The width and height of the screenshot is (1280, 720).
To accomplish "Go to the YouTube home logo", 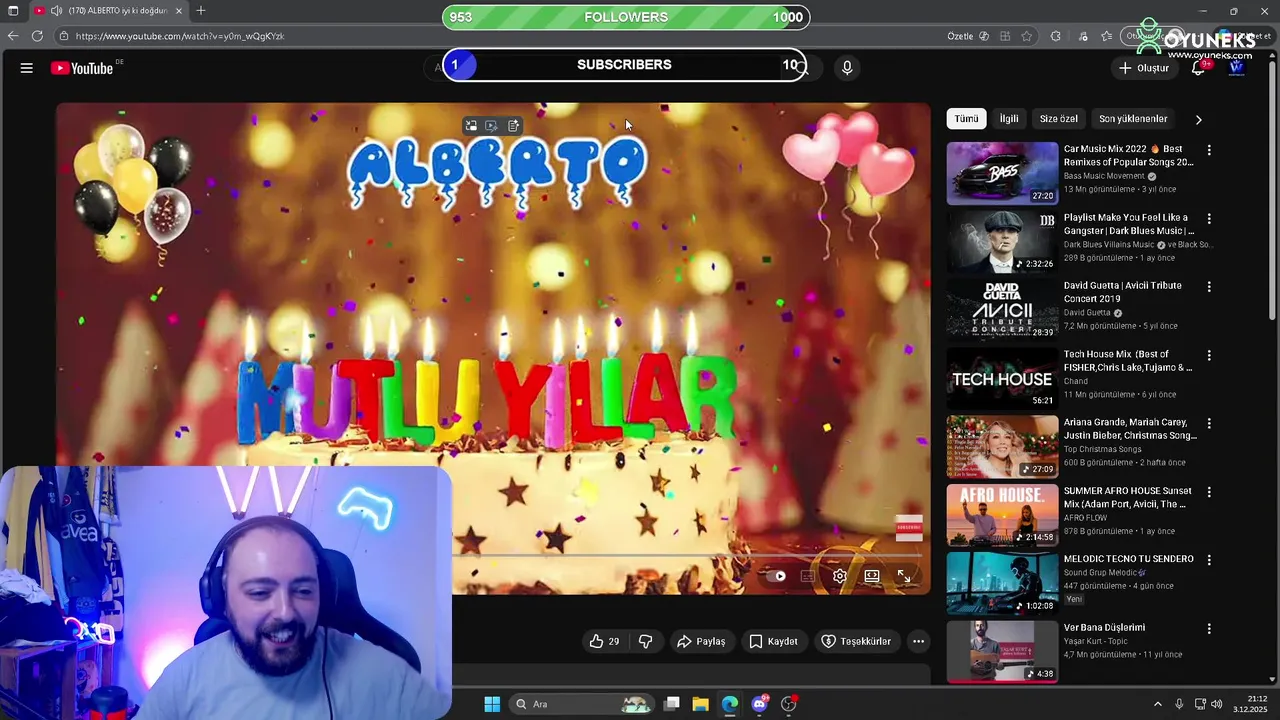I will click(82, 68).
